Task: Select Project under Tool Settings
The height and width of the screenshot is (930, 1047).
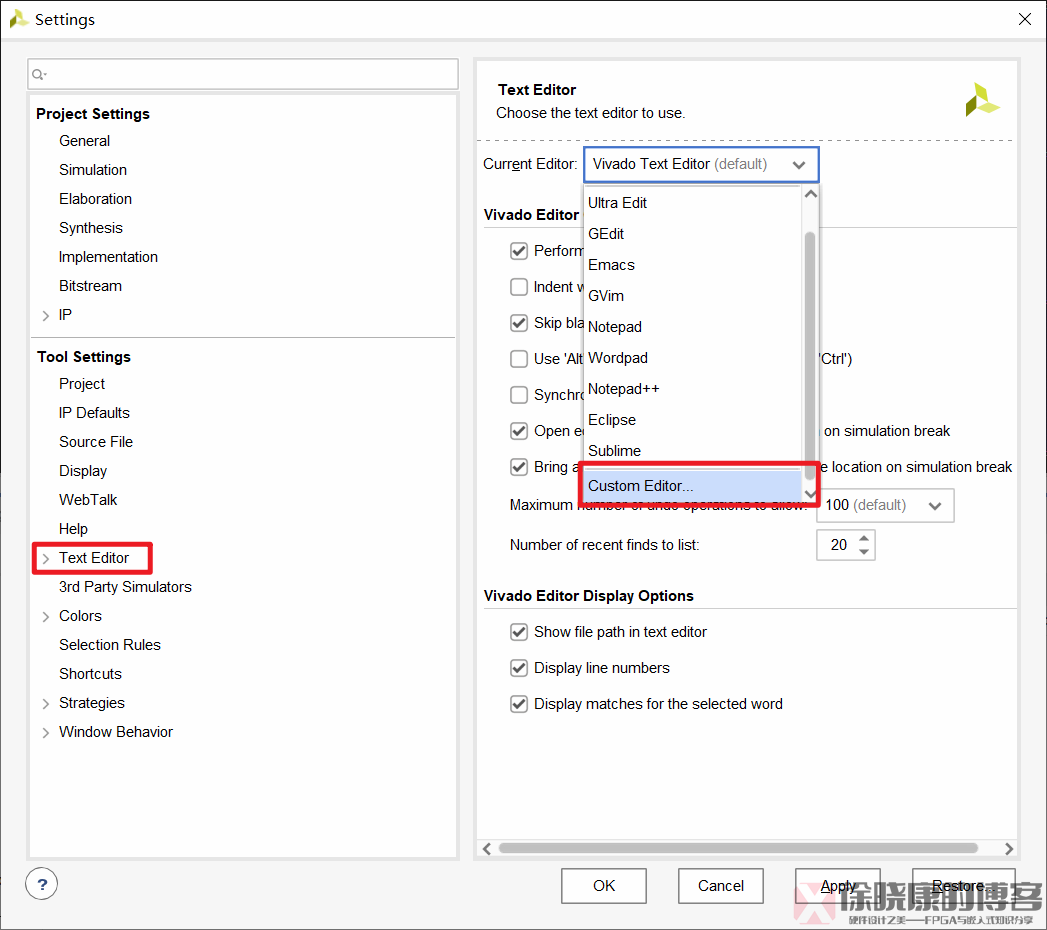Action: tap(82, 384)
